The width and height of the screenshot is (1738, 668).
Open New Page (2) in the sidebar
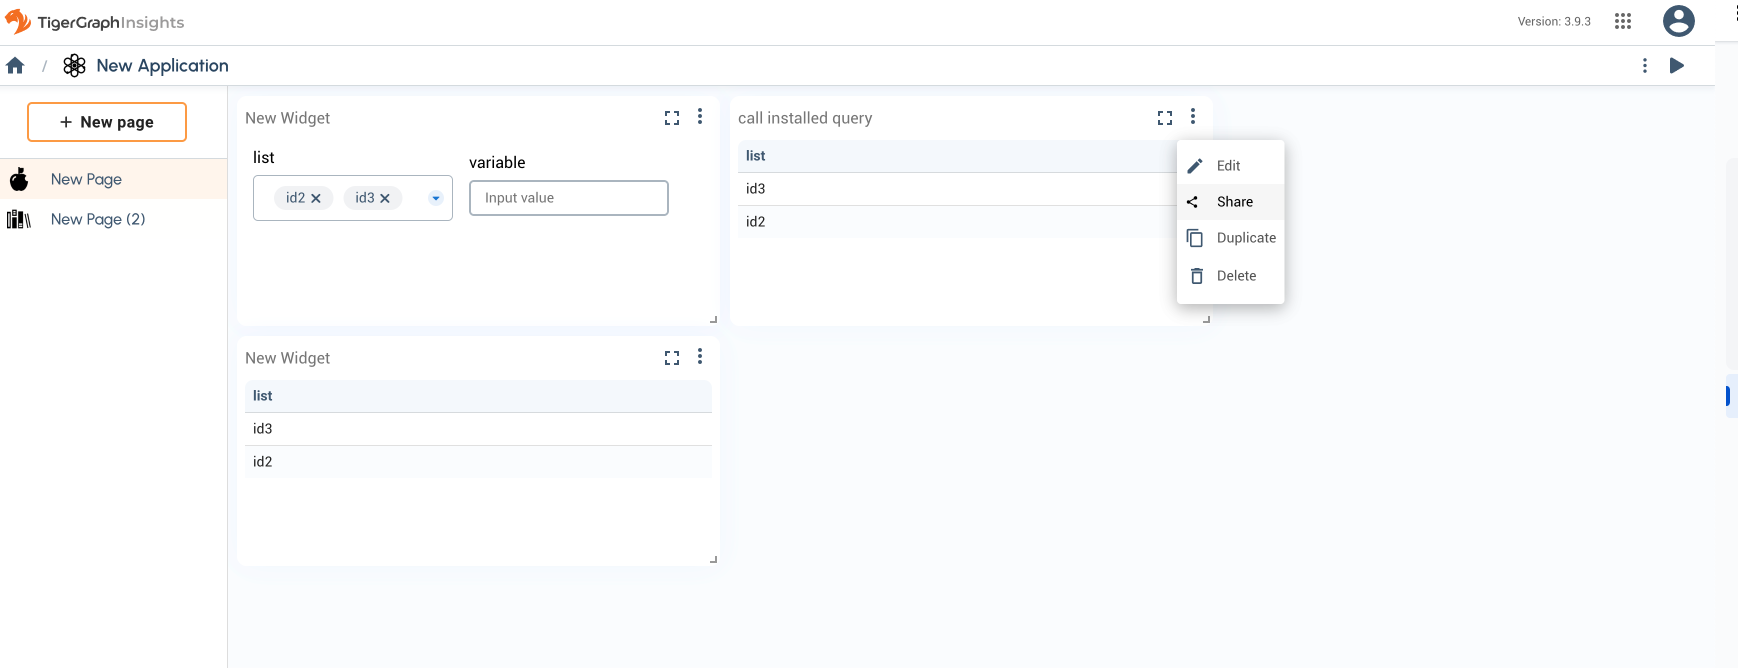click(98, 219)
